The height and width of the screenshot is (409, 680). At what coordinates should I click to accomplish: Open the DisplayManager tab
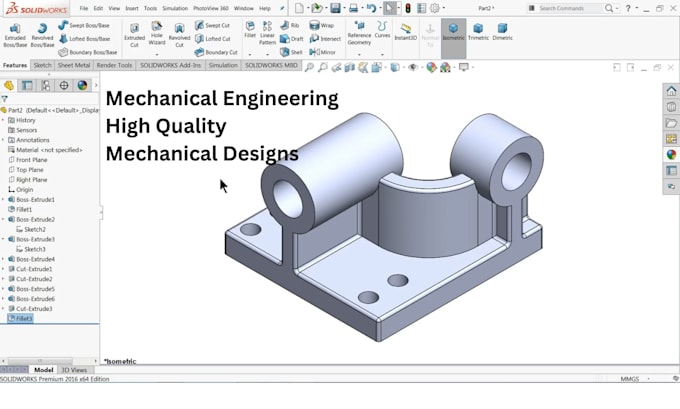tap(82, 85)
